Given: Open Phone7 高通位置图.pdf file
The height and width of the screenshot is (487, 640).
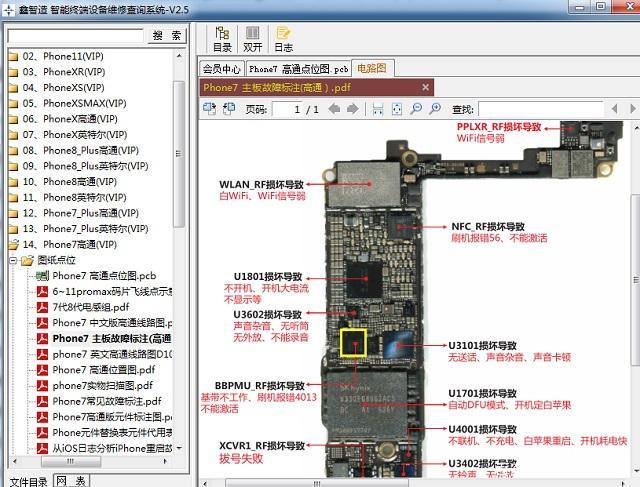Looking at the screenshot, I should [104, 370].
